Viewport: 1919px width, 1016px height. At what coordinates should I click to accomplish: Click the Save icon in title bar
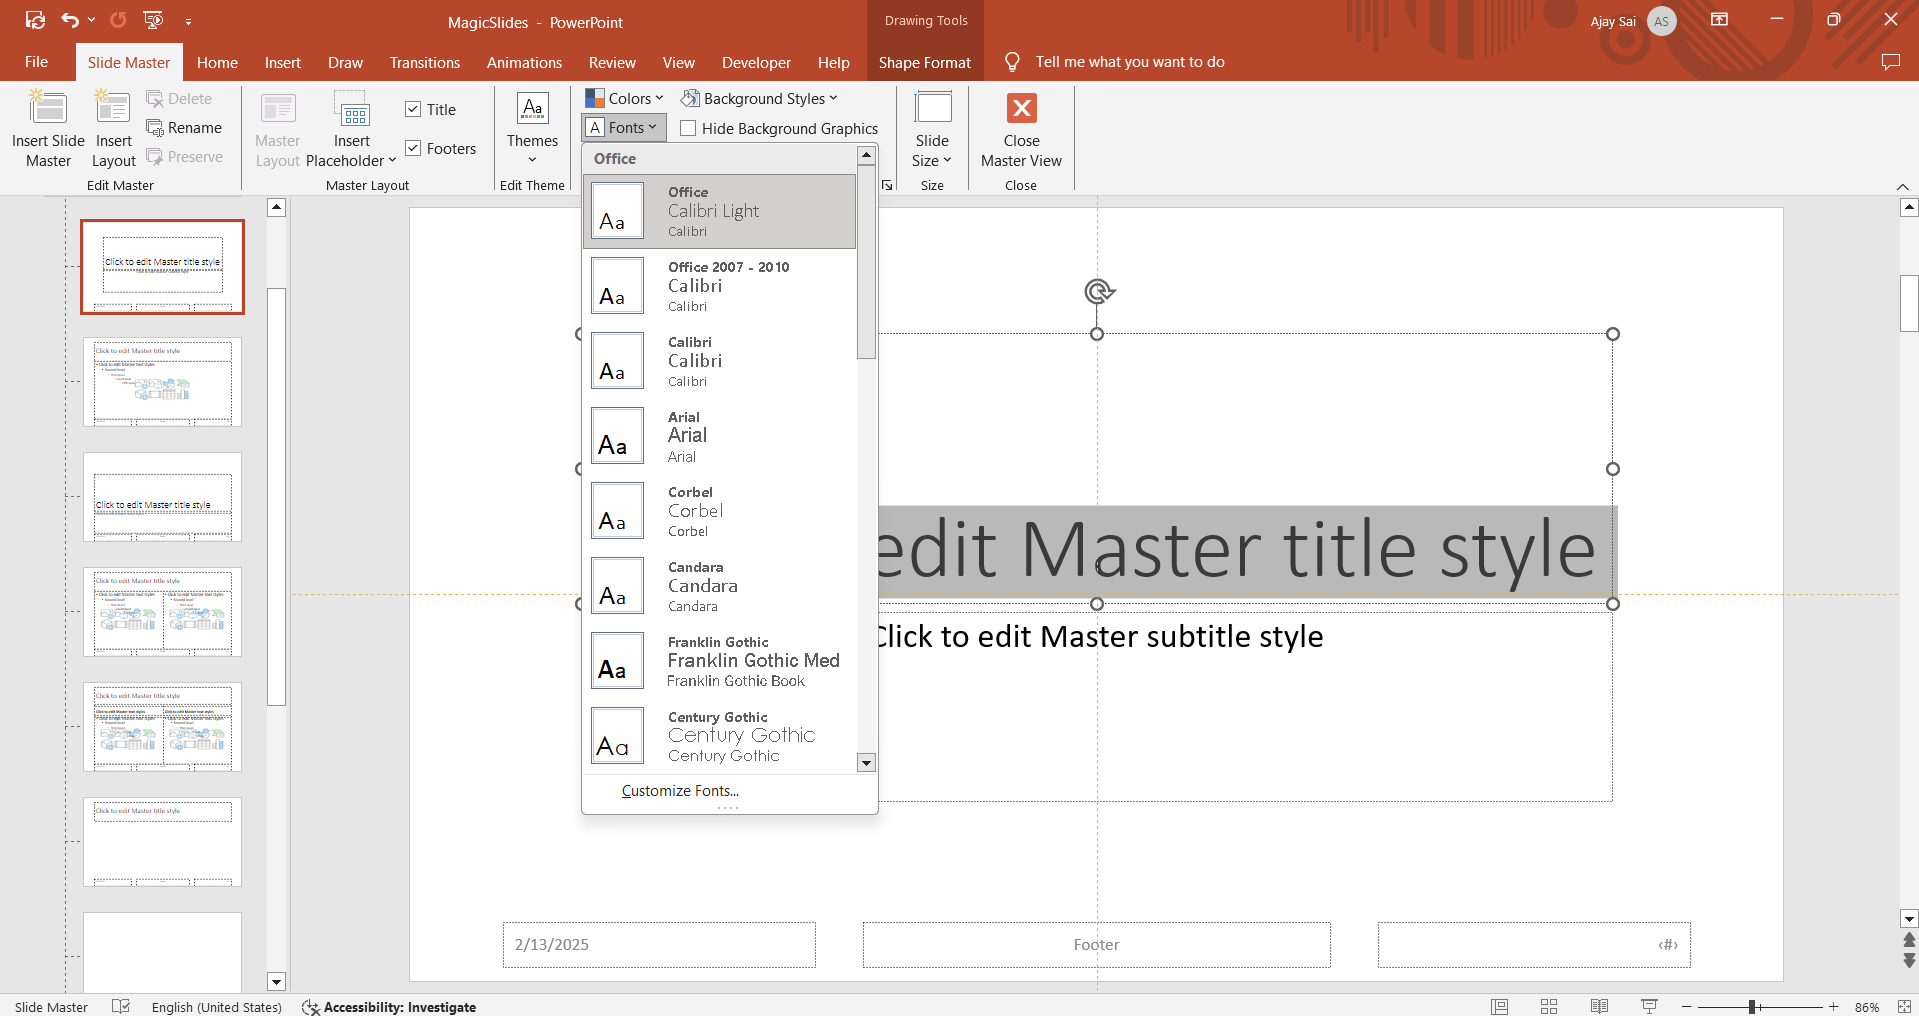click(x=35, y=20)
